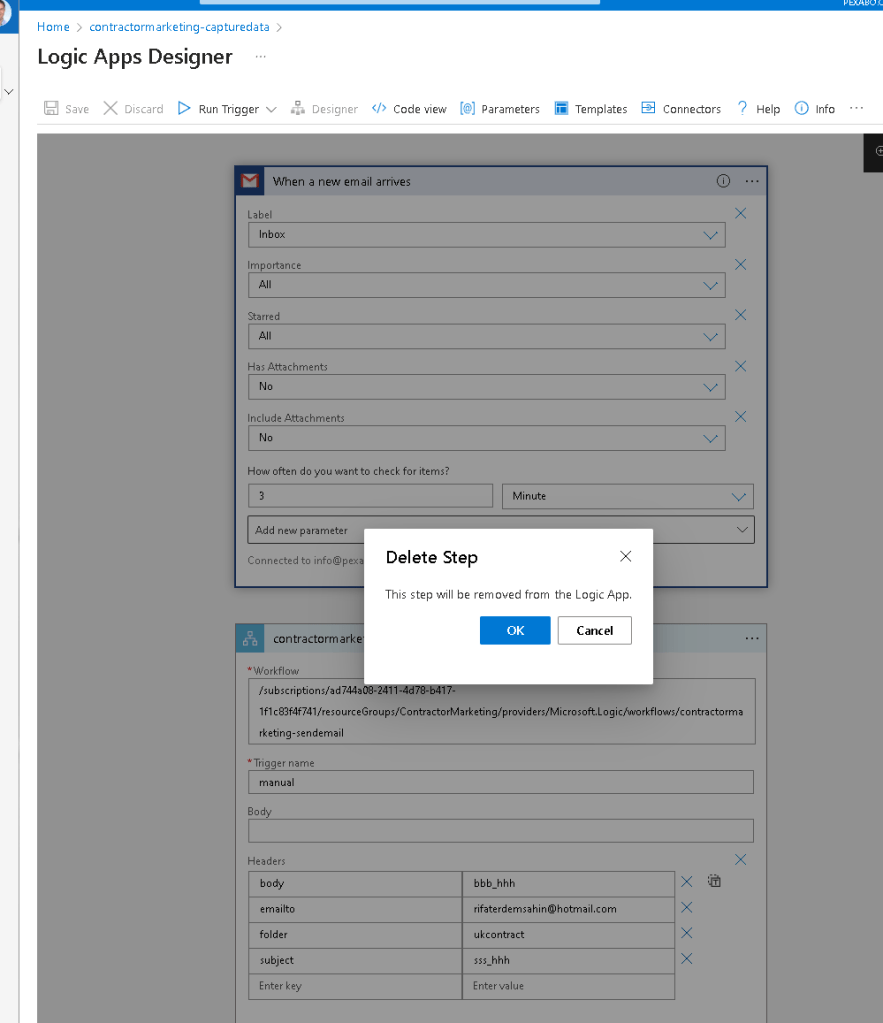Click the Enter value placeholder field

568,986
